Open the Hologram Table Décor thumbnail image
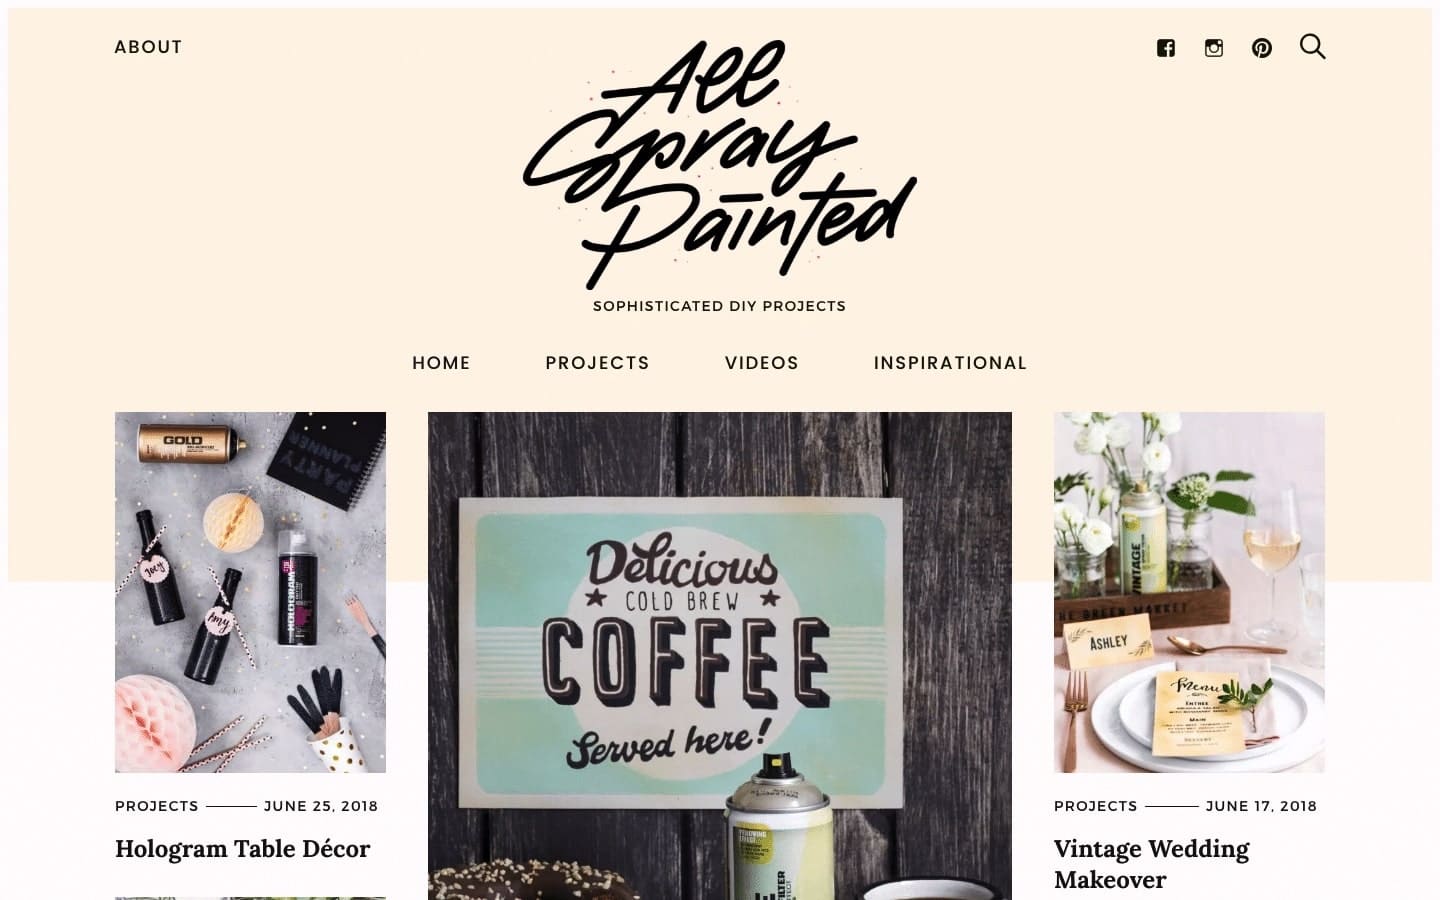This screenshot has height=900, width=1440. [250, 592]
